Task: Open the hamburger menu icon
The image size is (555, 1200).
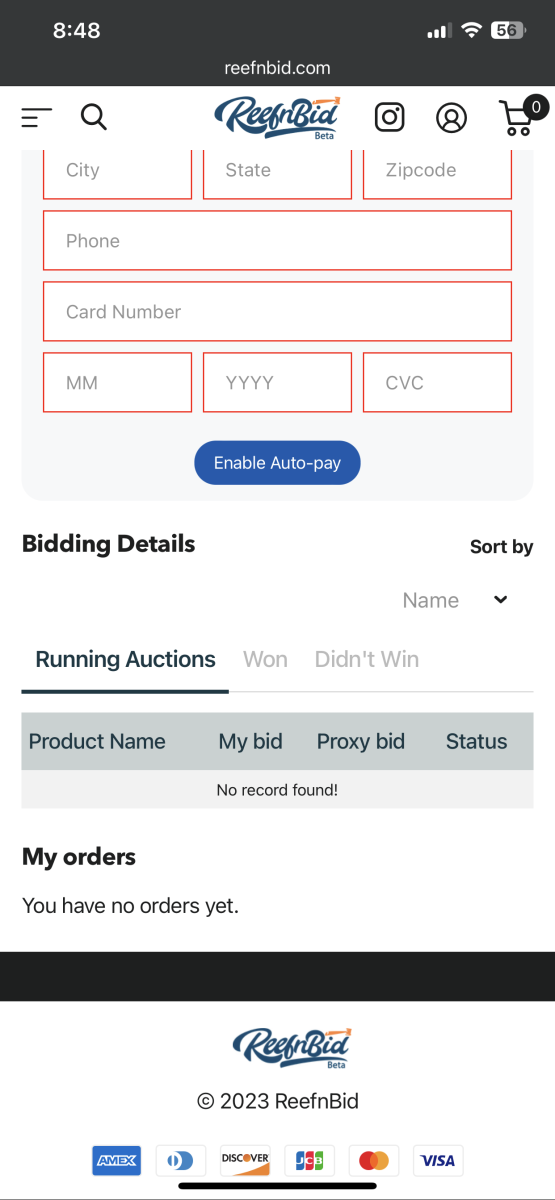Action: (x=36, y=118)
